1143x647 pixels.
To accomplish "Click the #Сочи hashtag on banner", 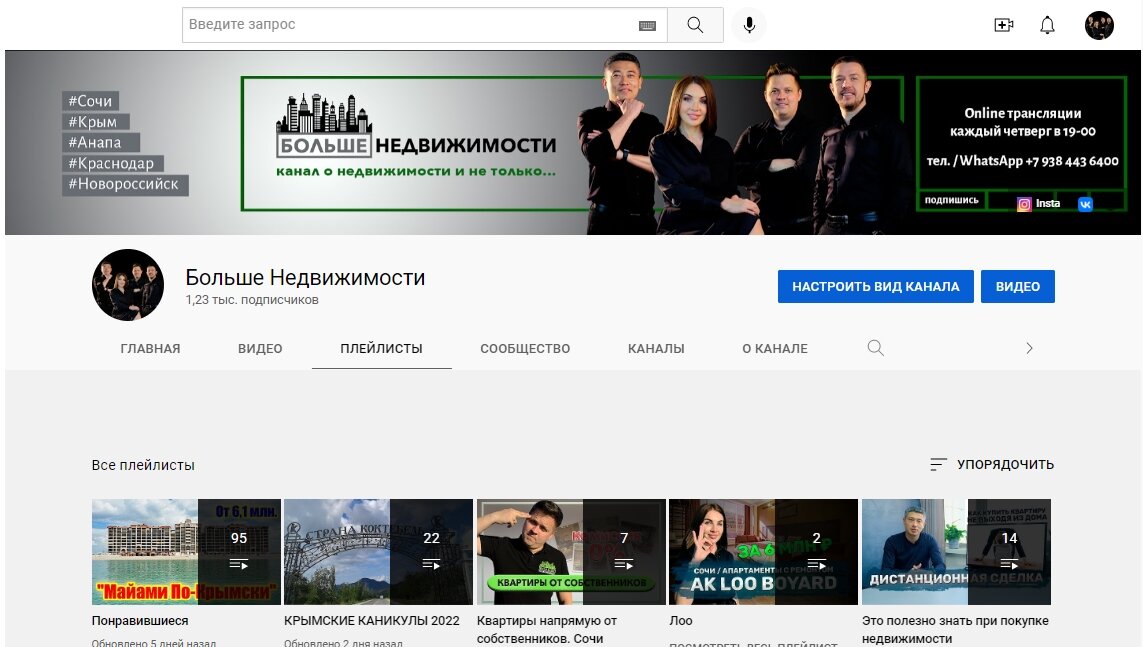I will pyautogui.click(x=90, y=101).
